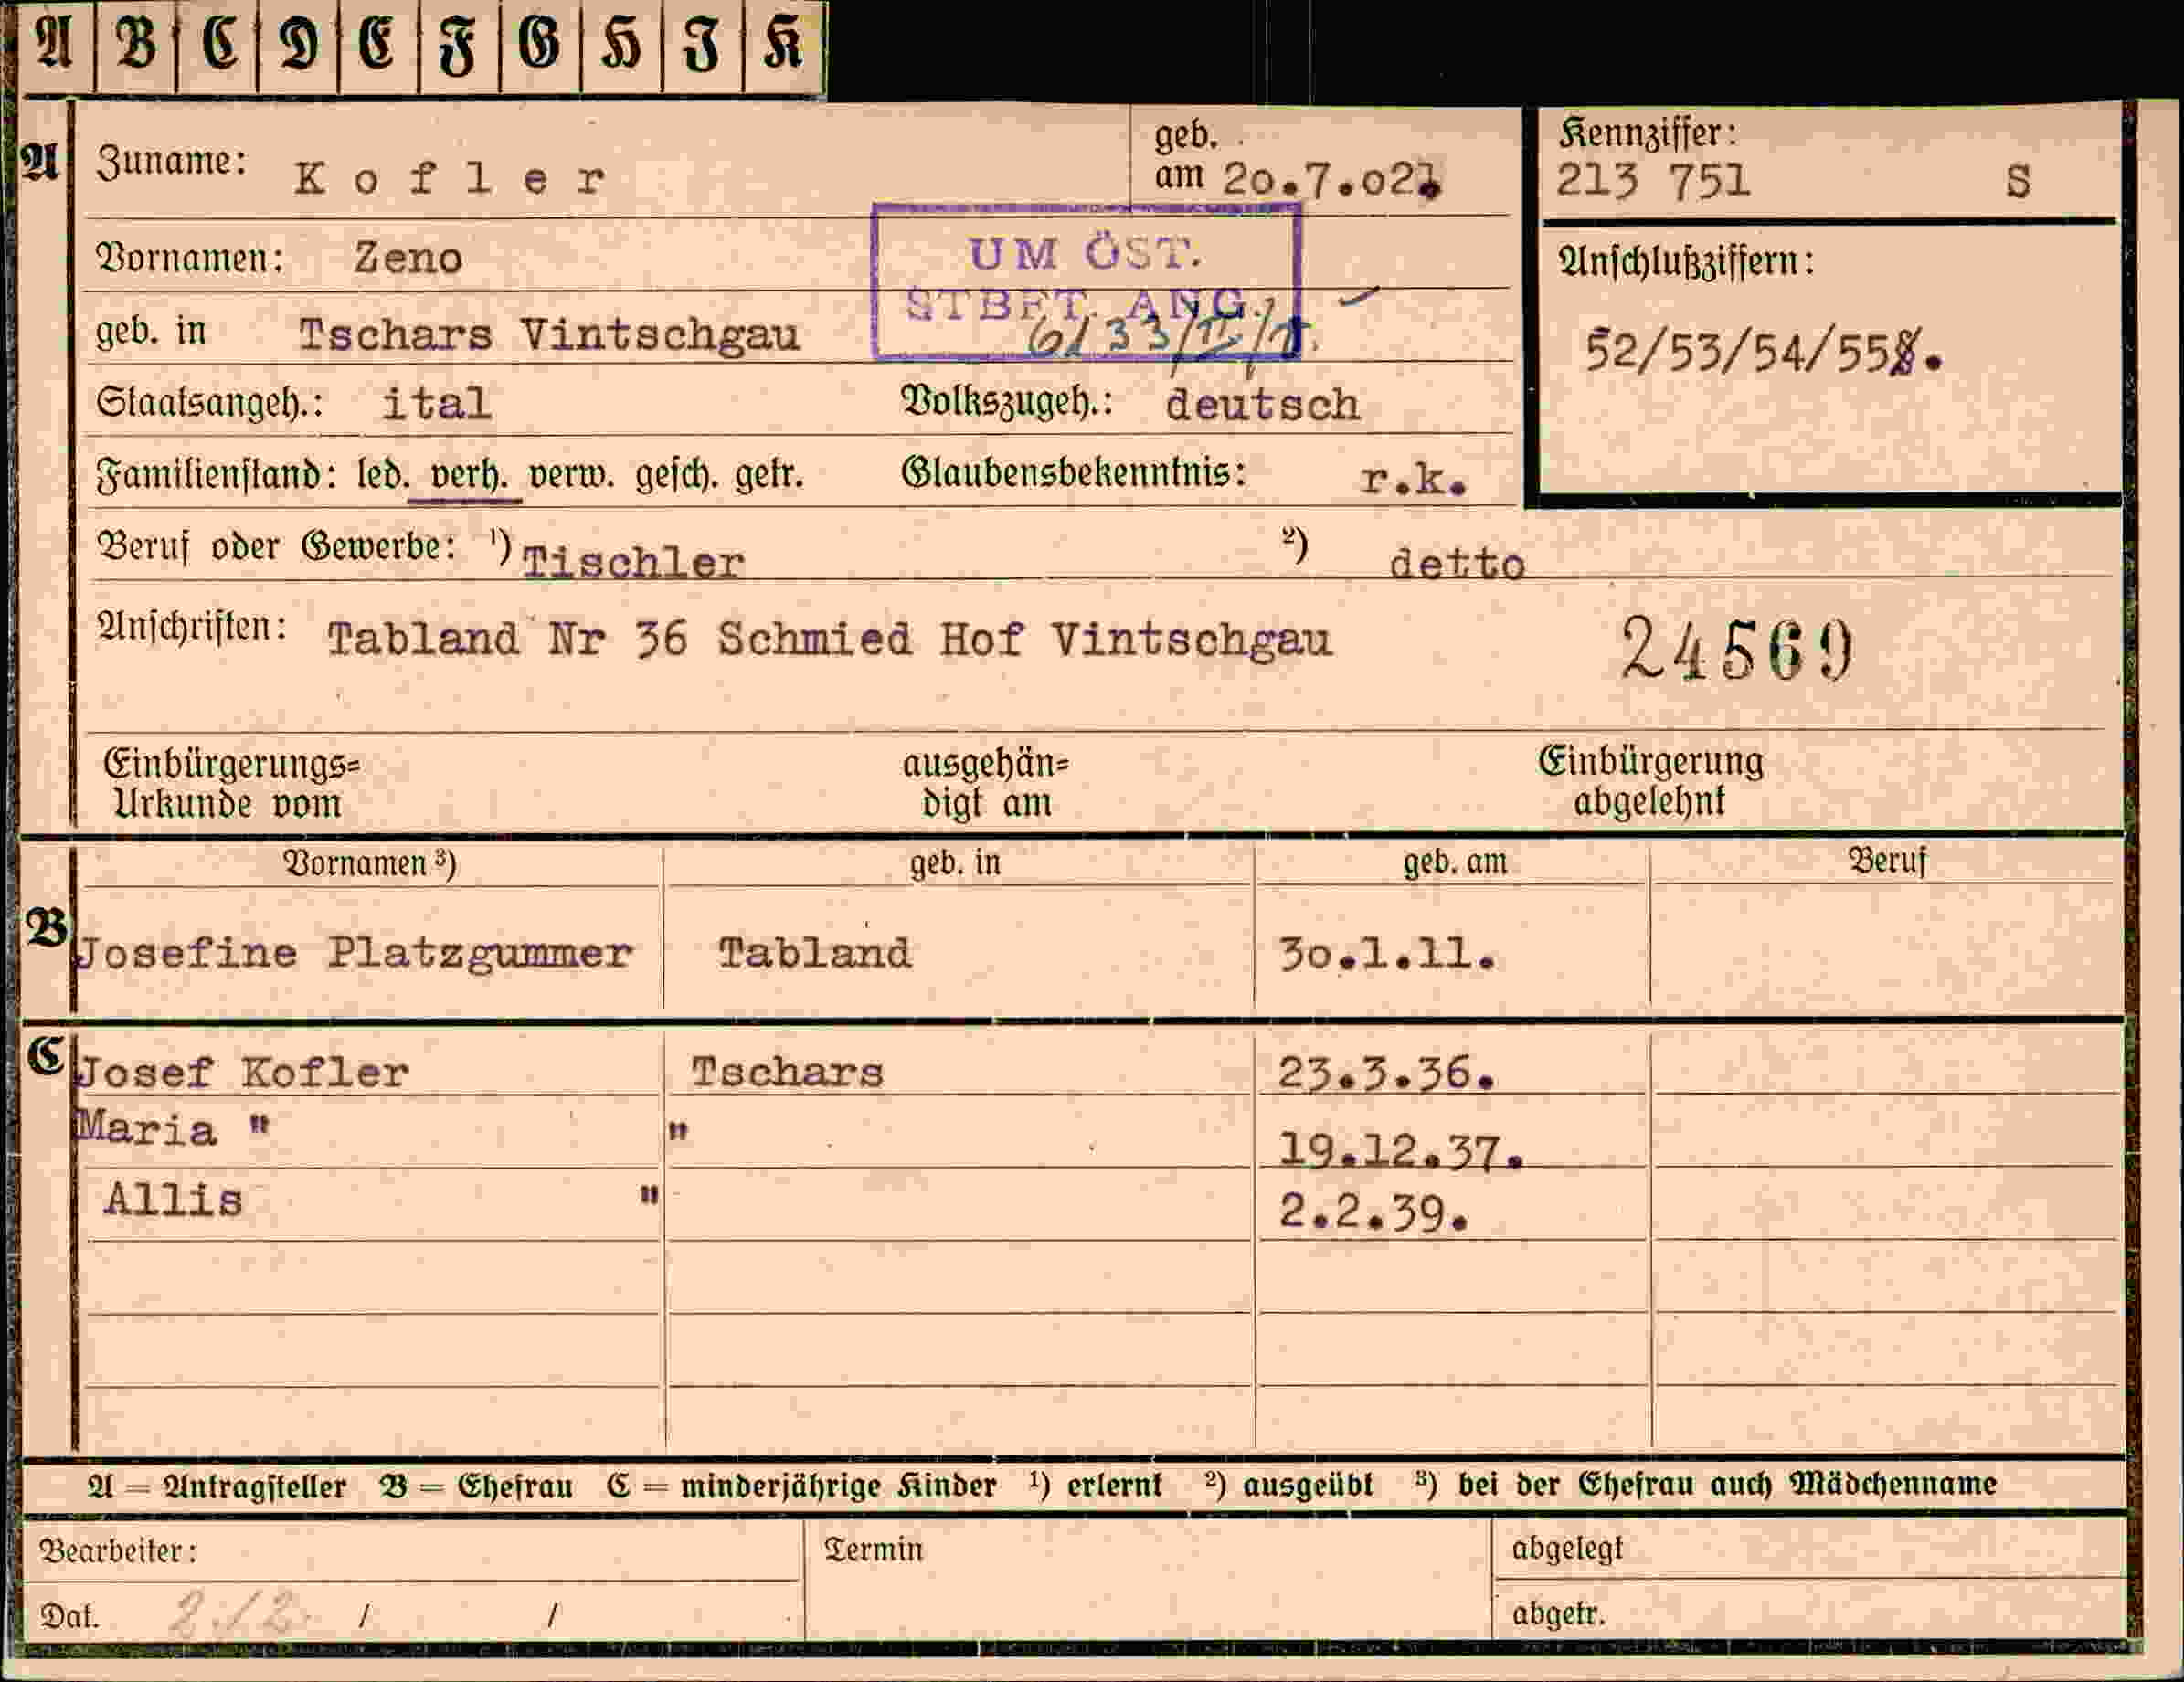Select the Fraktur letter F index tab
The height and width of the screenshot is (1682, 2184).
(x=459, y=46)
